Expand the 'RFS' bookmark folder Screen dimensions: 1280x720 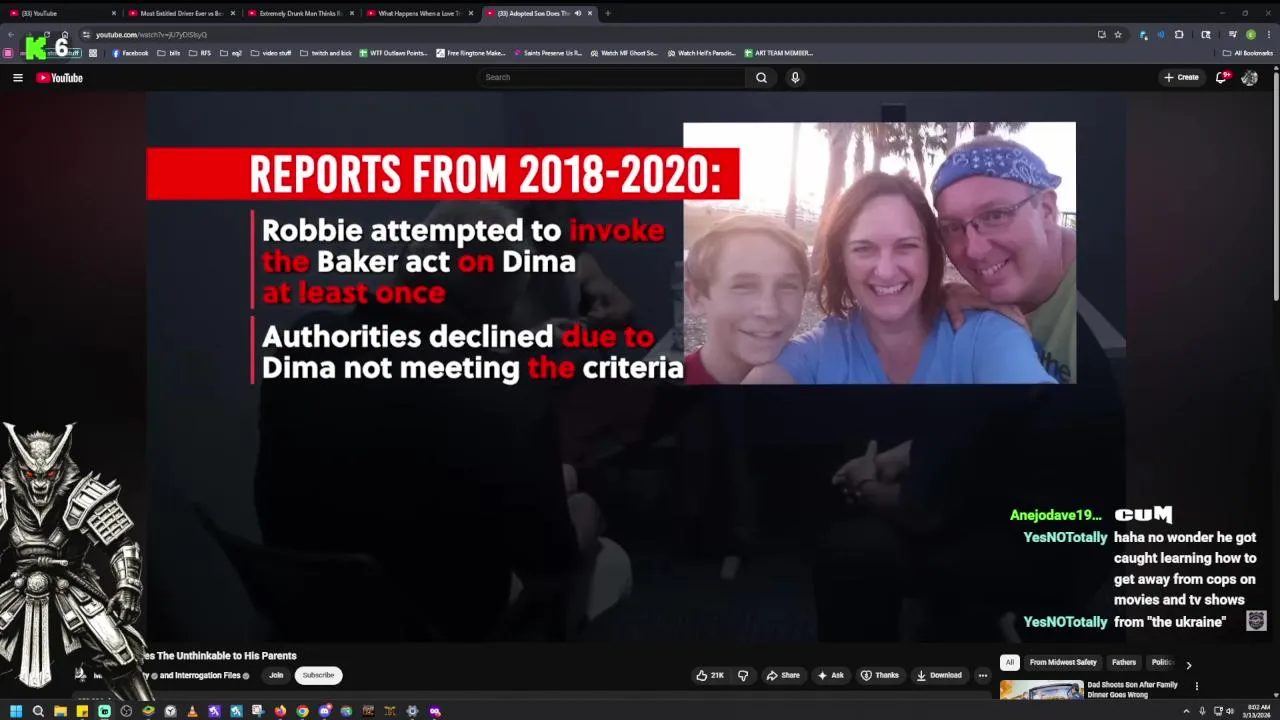pos(200,53)
